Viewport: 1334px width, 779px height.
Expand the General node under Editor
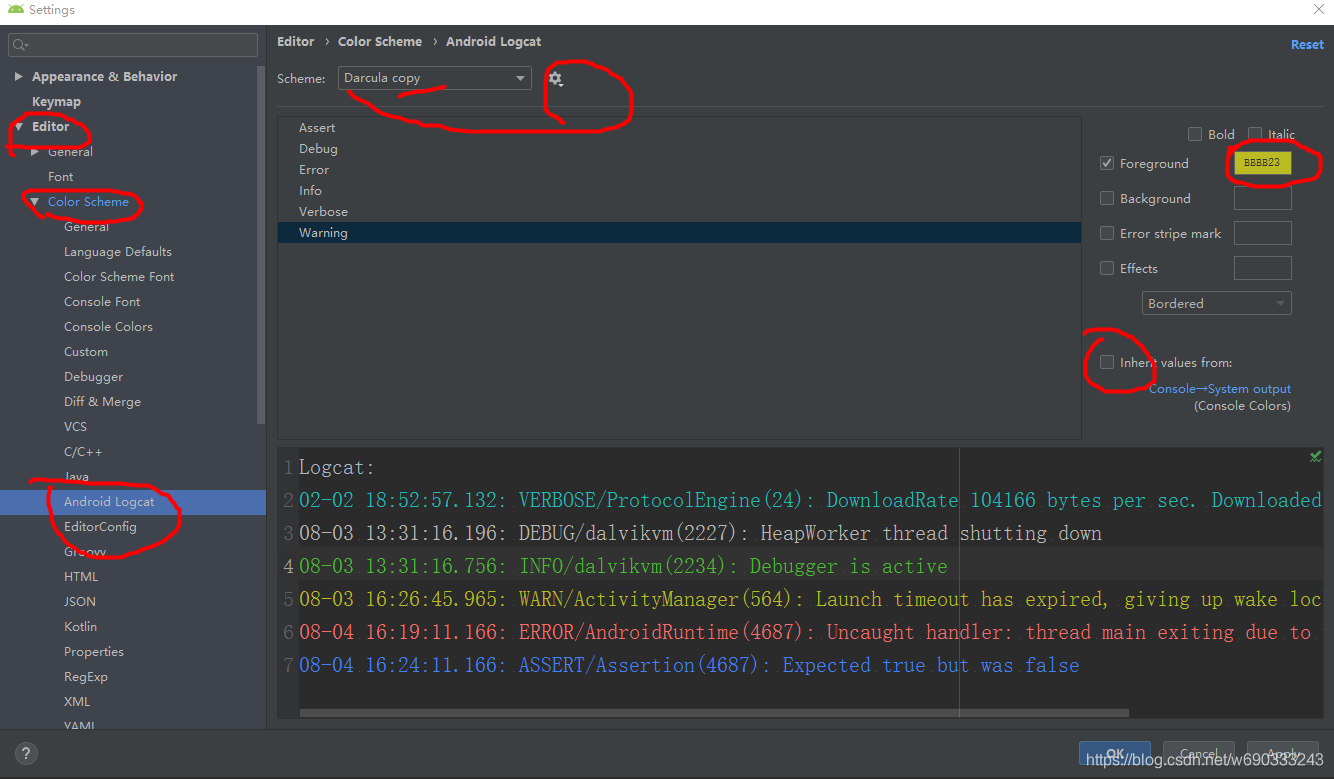coord(35,151)
